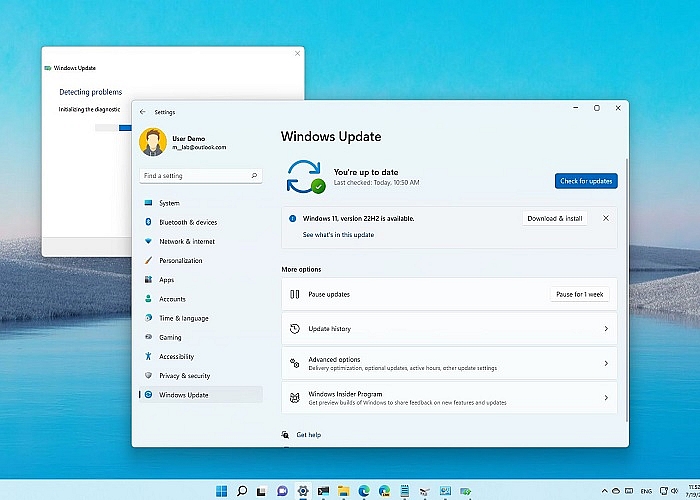Open the Get help link
Image resolution: width=700 pixels, height=500 pixels.
(308, 435)
